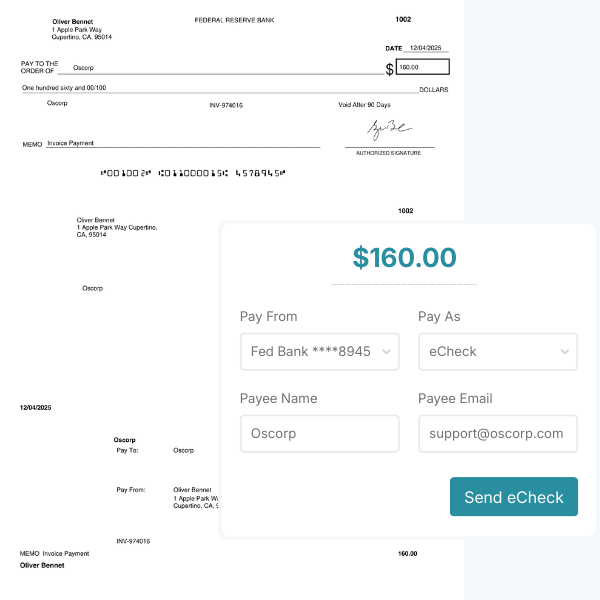The width and height of the screenshot is (600, 600).
Task: Click the Payee Email input field
Action: coord(497,434)
